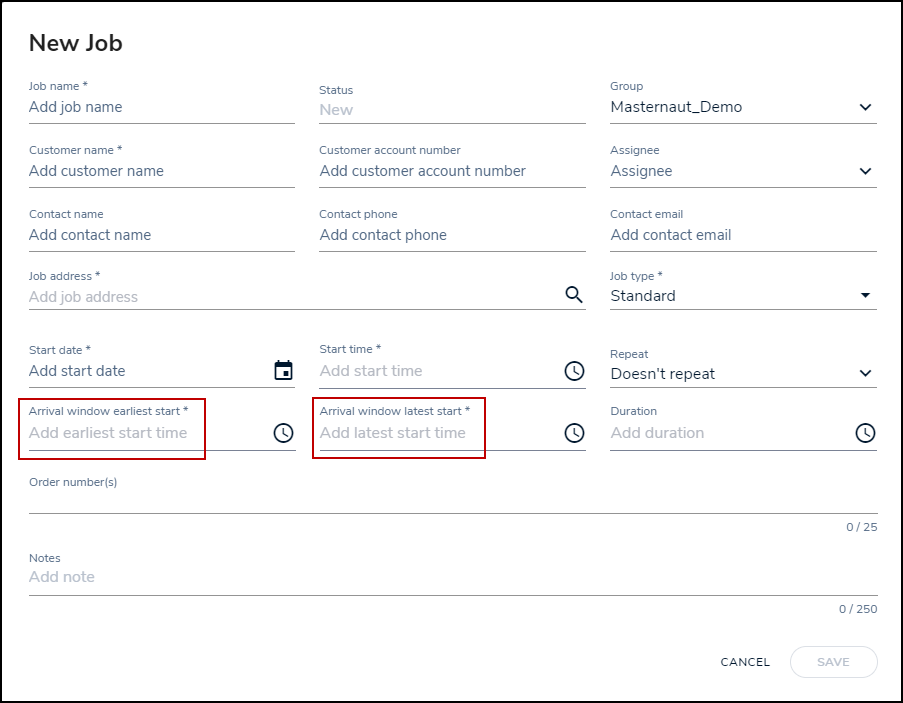903x703 pixels.
Task: Select the Standard job type value
Action: coord(643,296)
